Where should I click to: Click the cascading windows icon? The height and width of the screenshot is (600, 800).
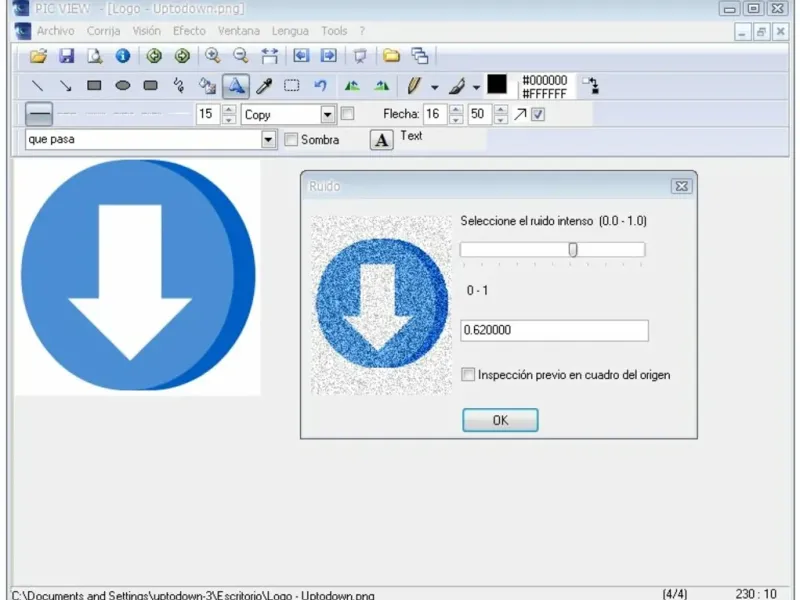pos(419,56)
